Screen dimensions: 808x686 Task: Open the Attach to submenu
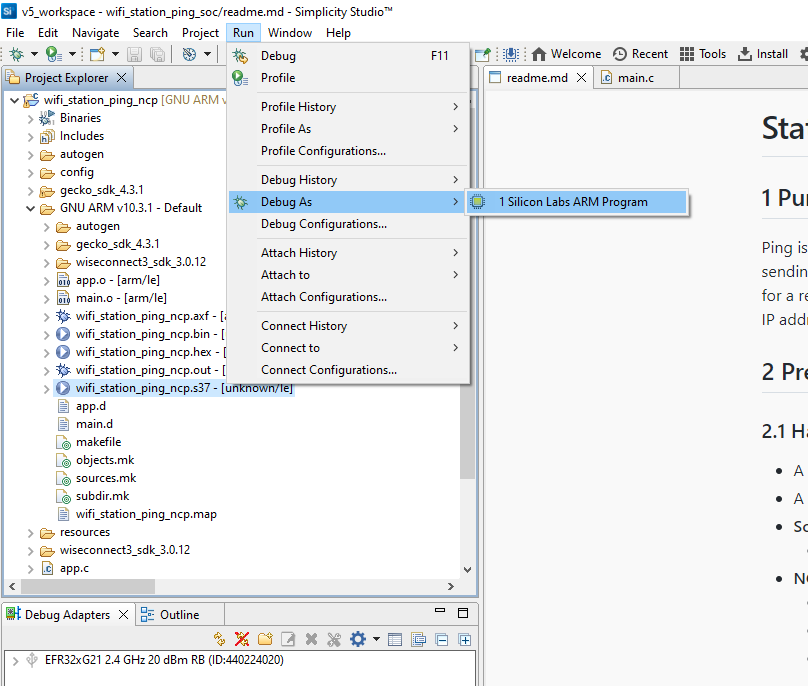(x=349, y=275)
